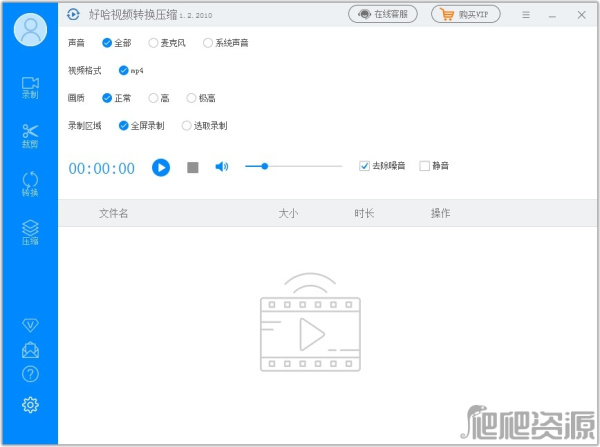600x447 pixels.
Task: Select 正常 normal picture quality
Action: point(117,98)
